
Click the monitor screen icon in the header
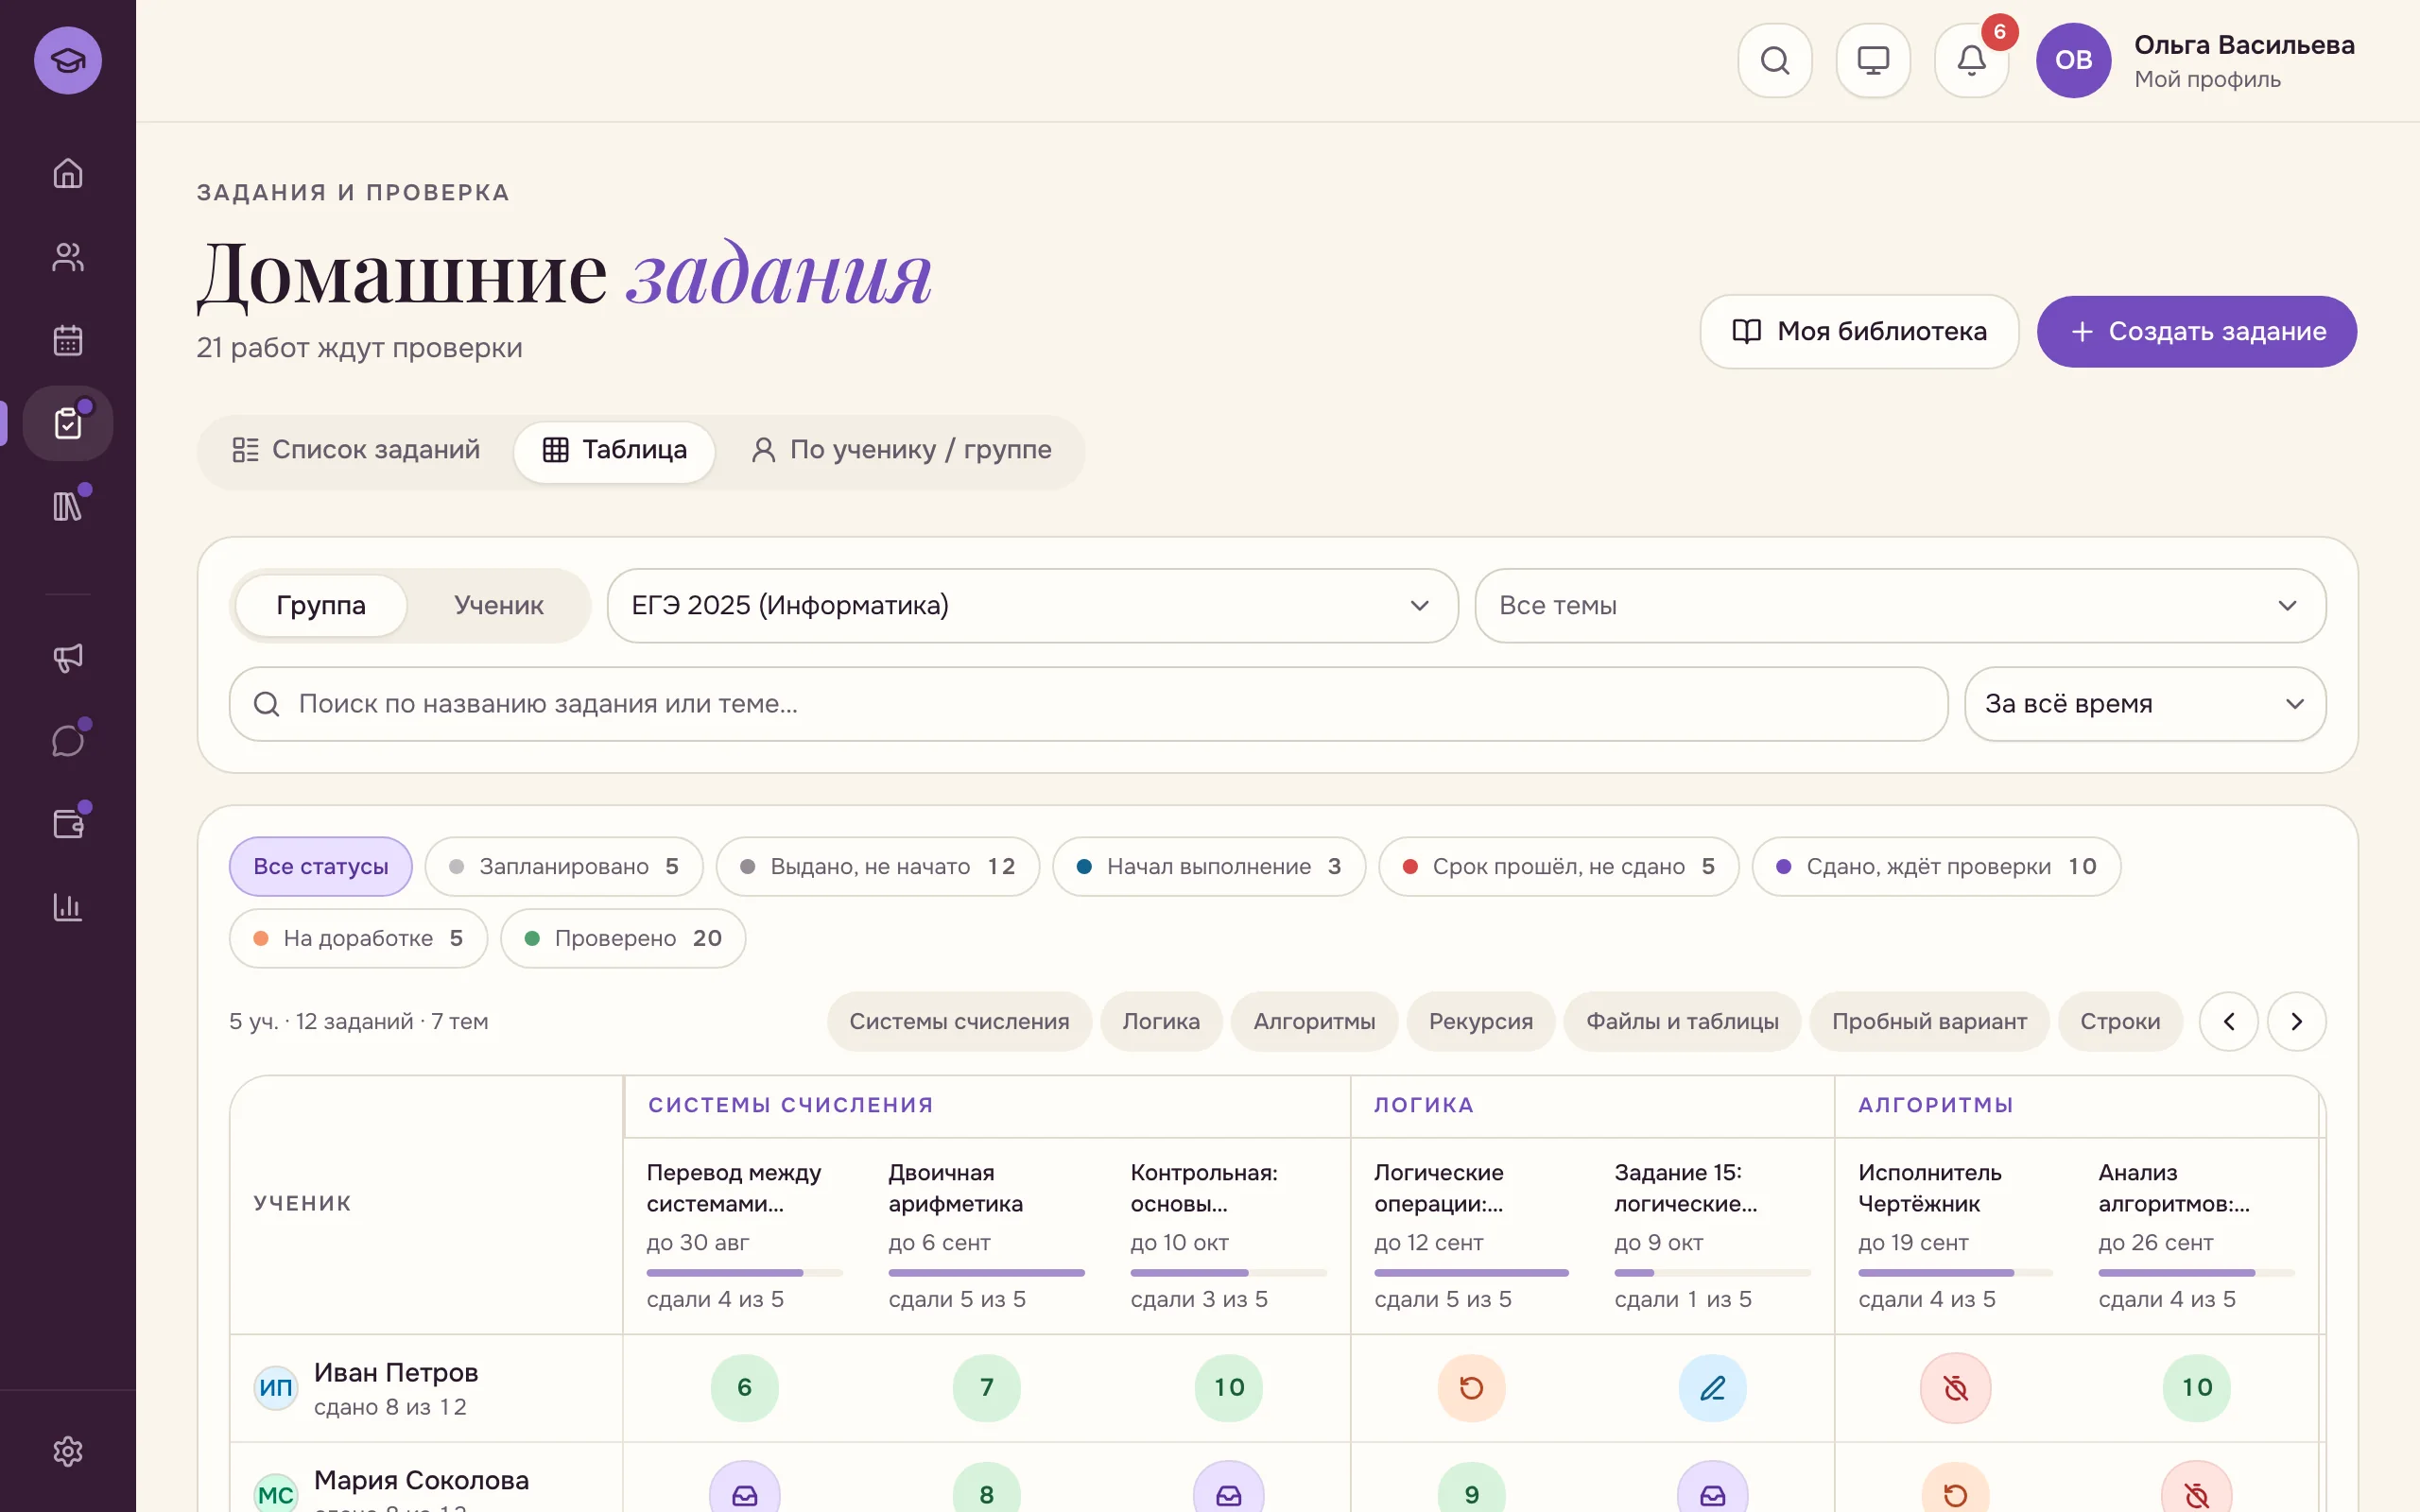[x=1873, y=60]
